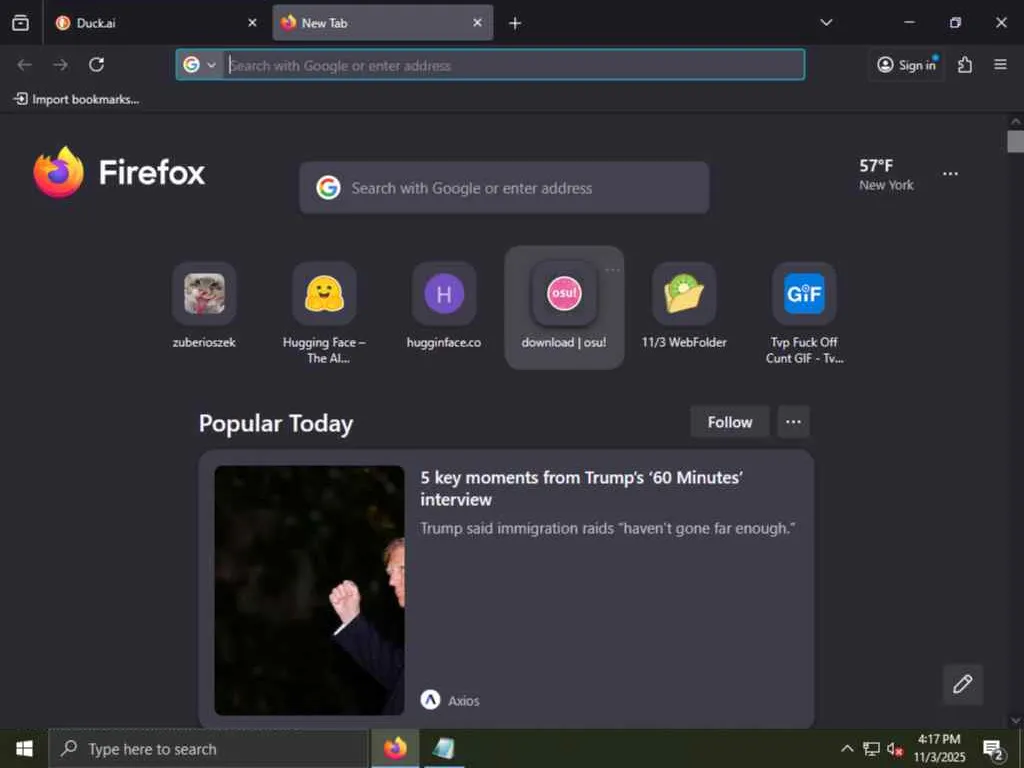Go back with the back arrow
This screenshot has height=768, width=1024.
click(x=25, y=65)
